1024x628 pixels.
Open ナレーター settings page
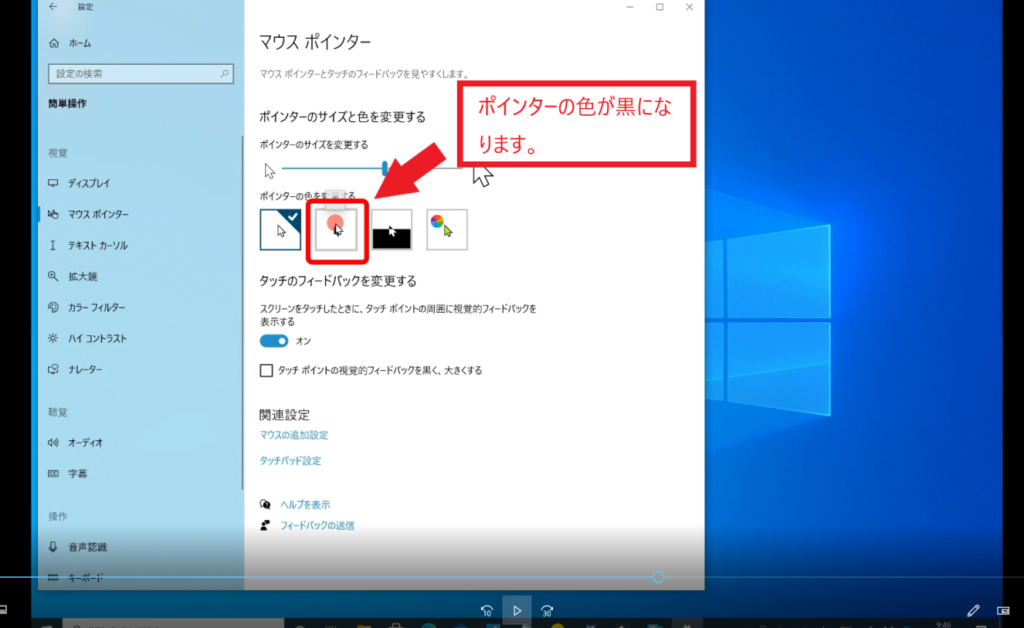[x=84, y=370]
